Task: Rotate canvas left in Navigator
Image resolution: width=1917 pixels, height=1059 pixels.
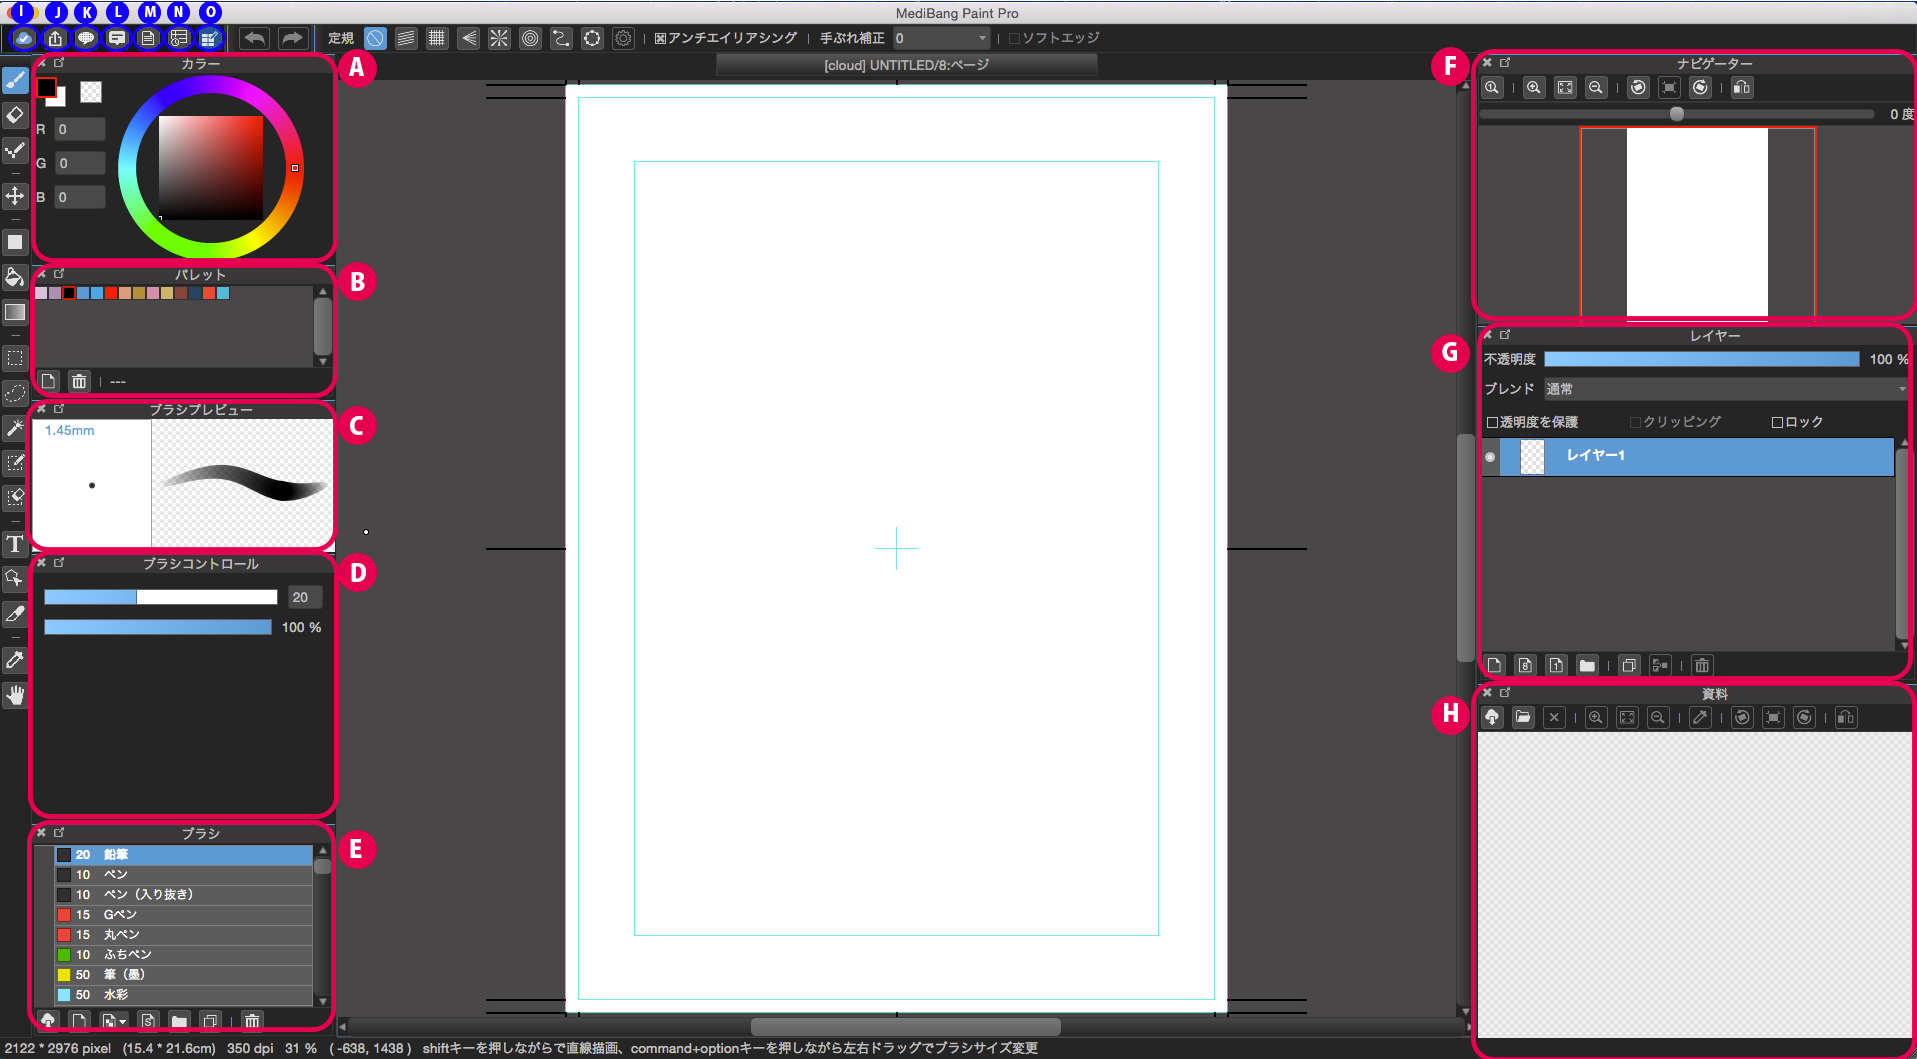Action: point(1638,88)
